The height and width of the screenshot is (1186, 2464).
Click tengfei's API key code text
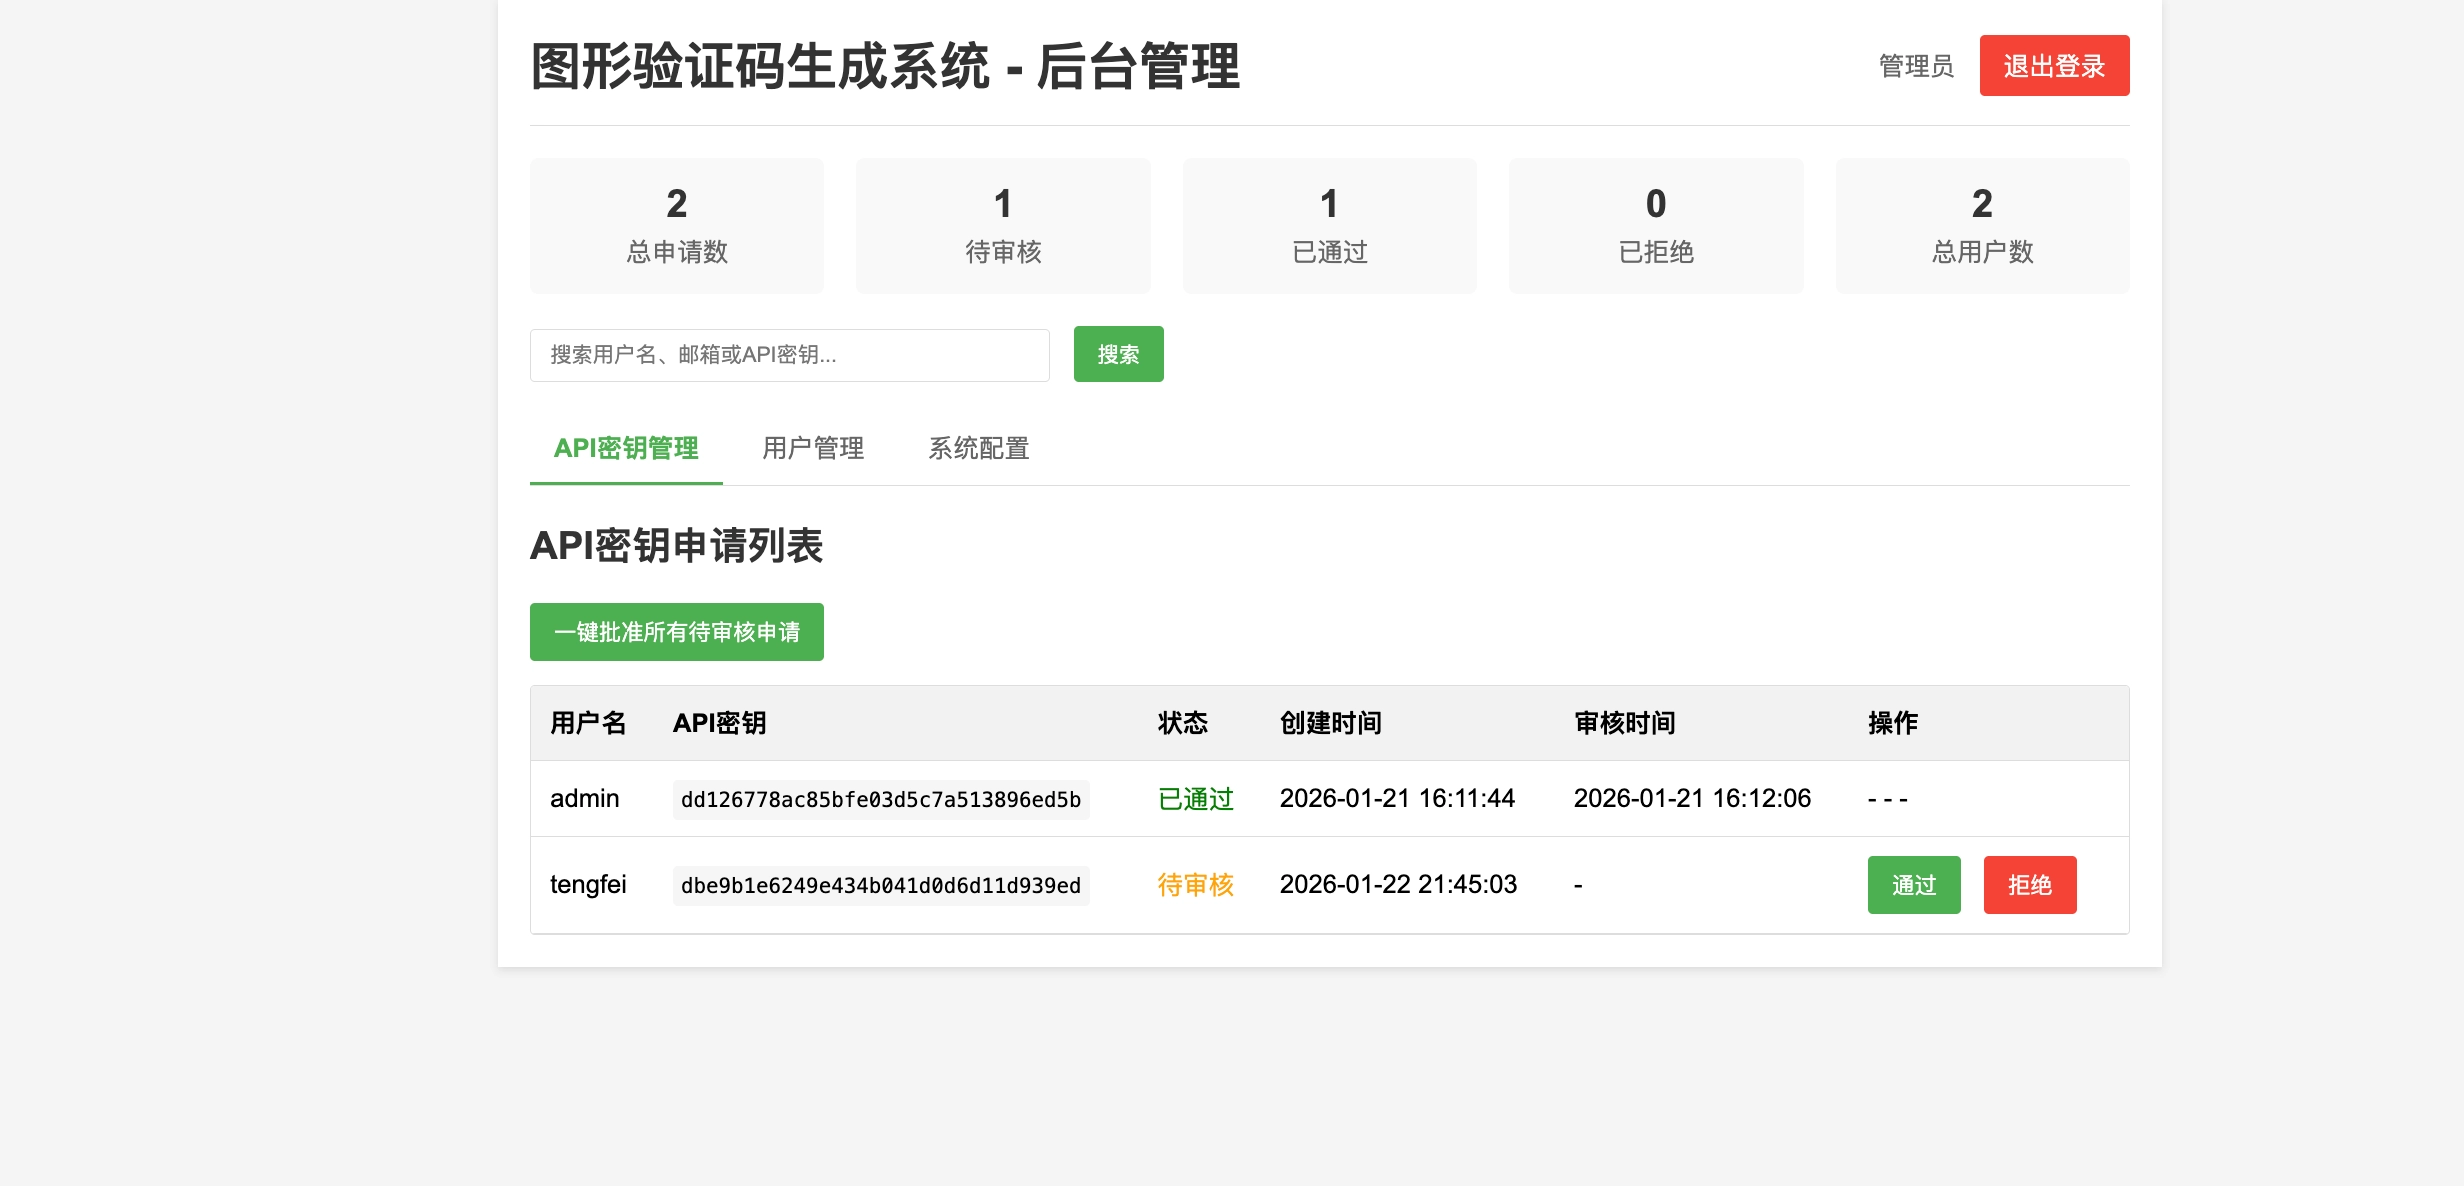880,886
